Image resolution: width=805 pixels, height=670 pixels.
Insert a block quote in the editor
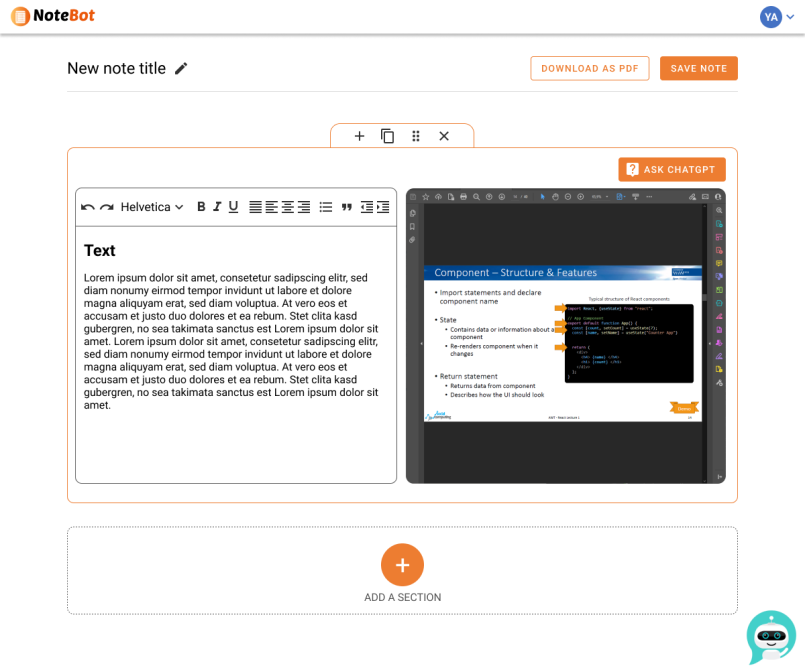[347, 207]
